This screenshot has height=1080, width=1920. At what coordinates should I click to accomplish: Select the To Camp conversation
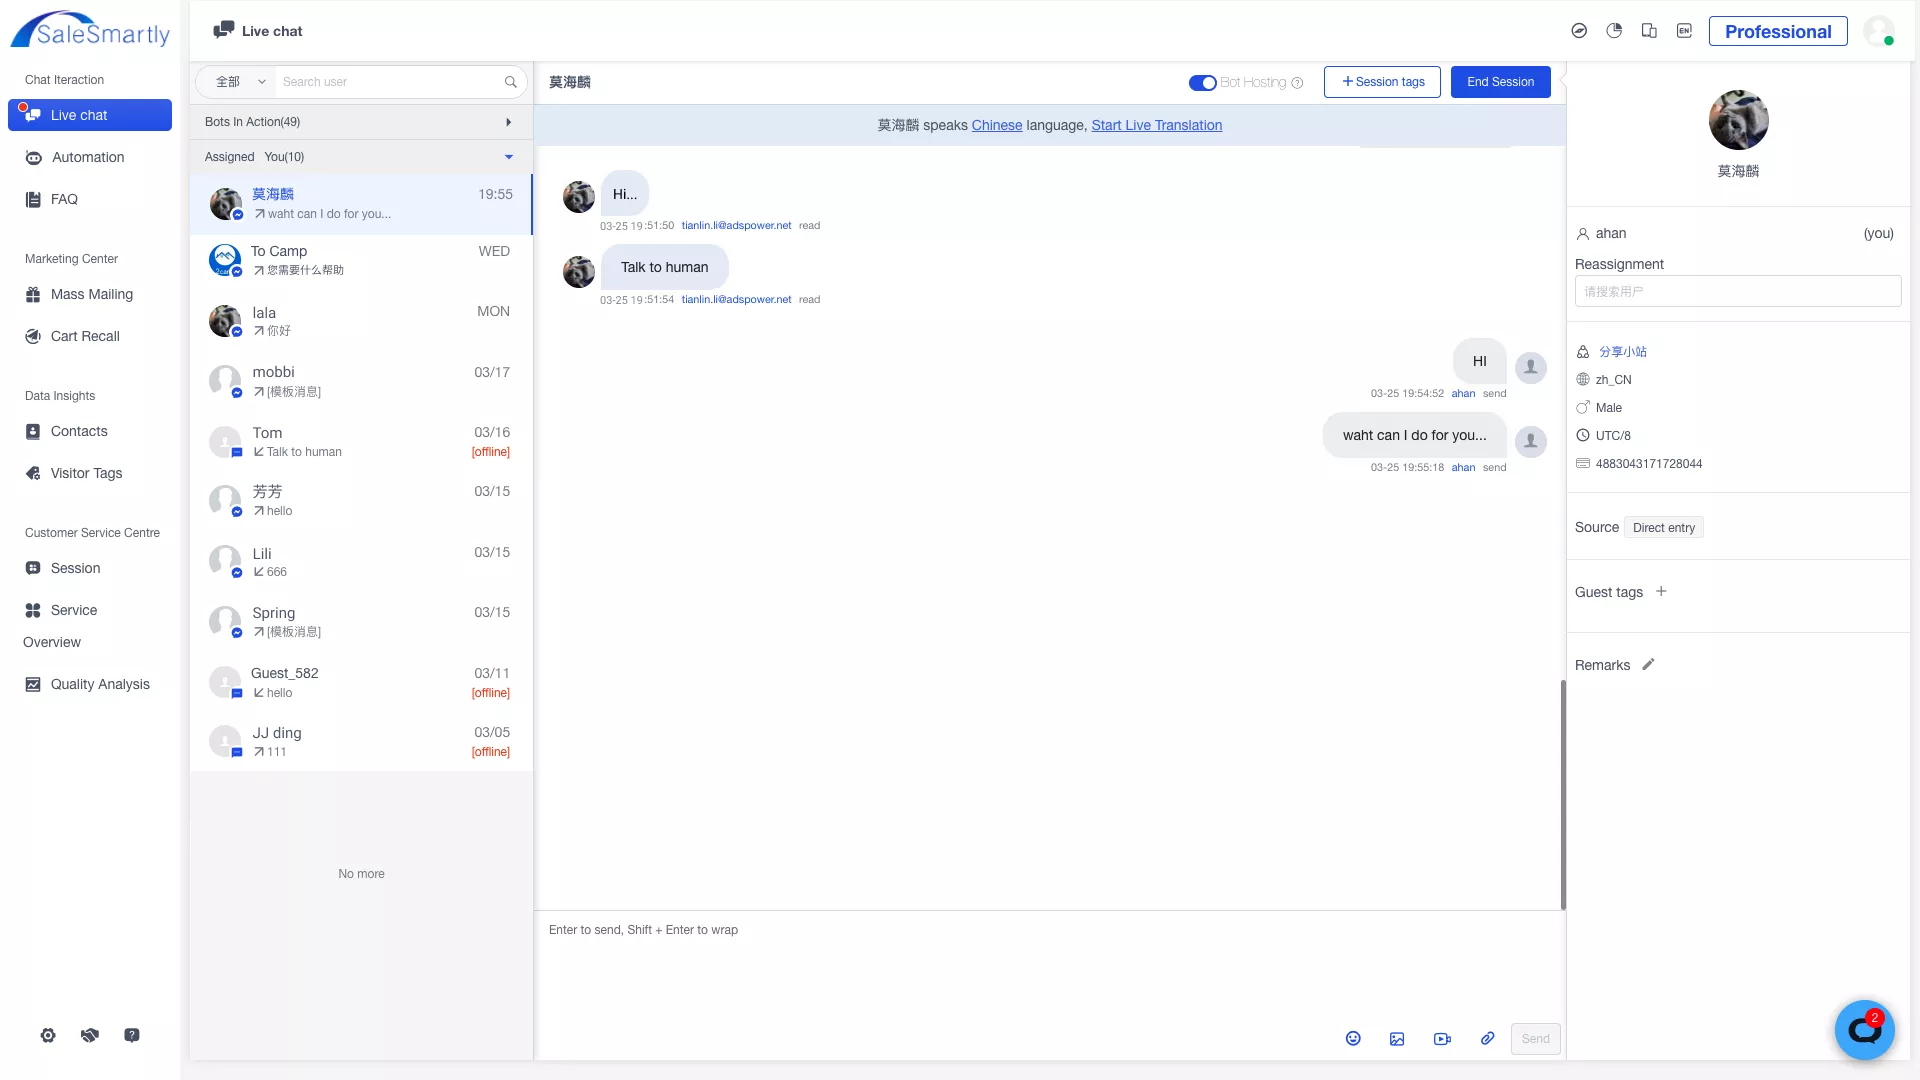pos(360,261)
